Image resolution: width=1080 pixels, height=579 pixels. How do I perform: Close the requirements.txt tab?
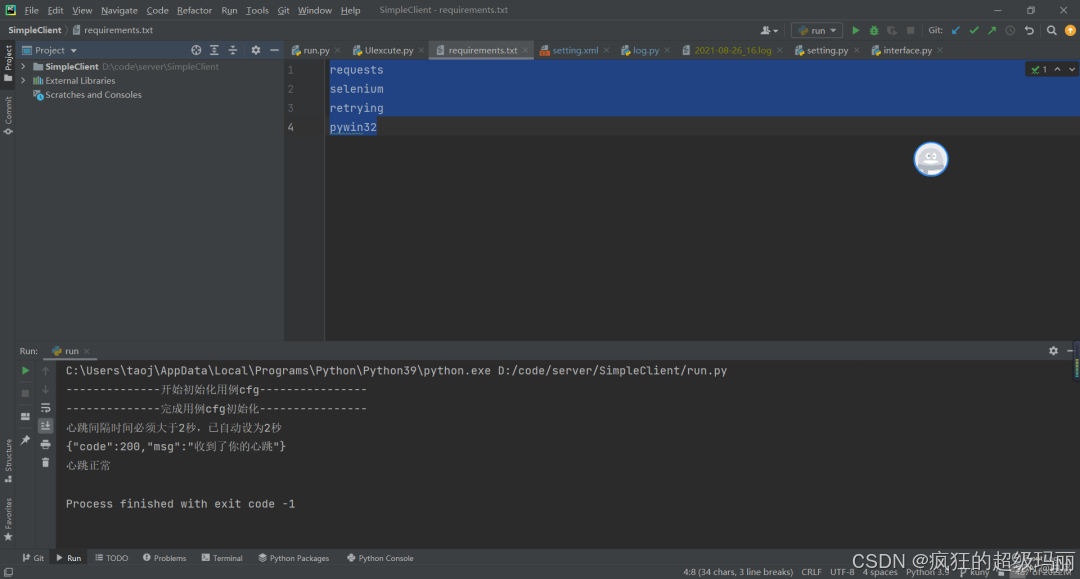coord(525,50)
